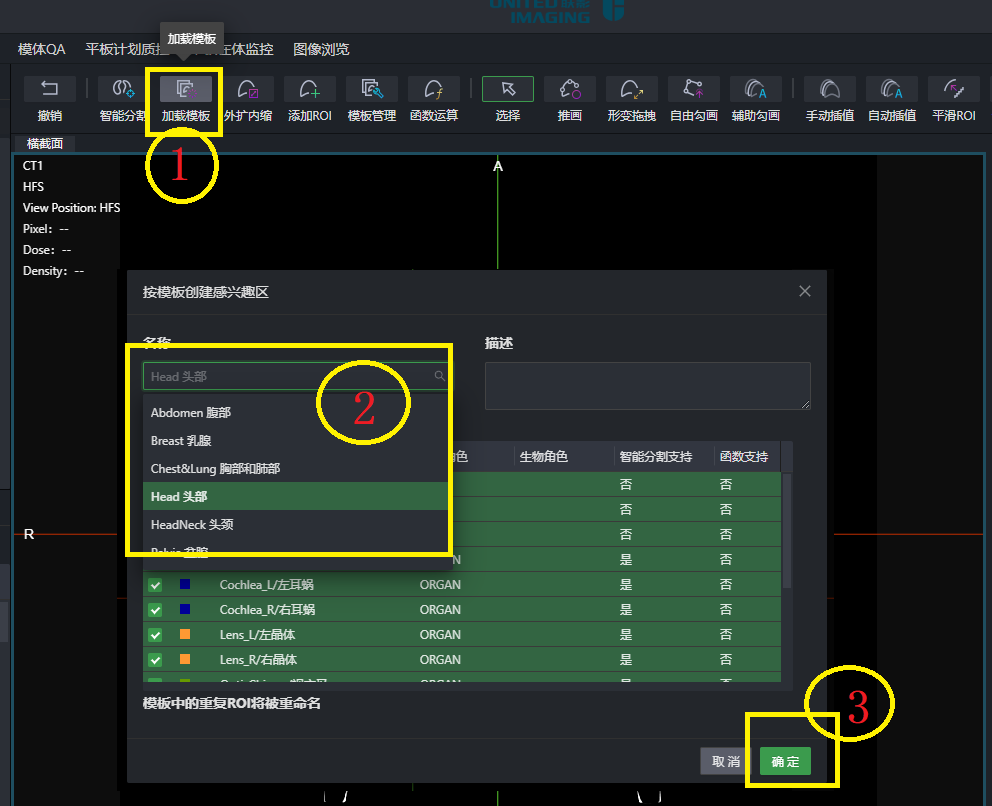Choose the 自由勾画 free contour tool
The height and width of the screenshot is (806, 992).
[x=693, y=99]
